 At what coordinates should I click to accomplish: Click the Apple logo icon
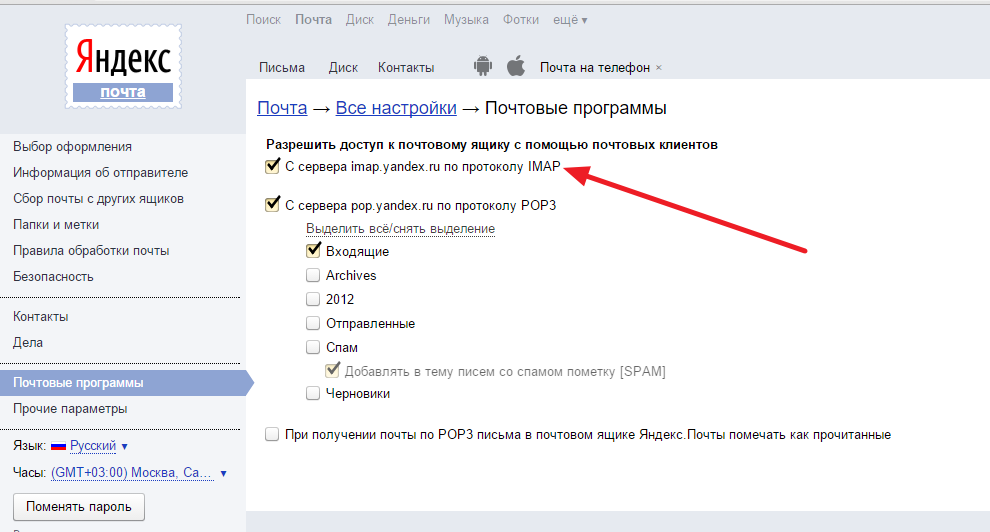click(516, 66)
